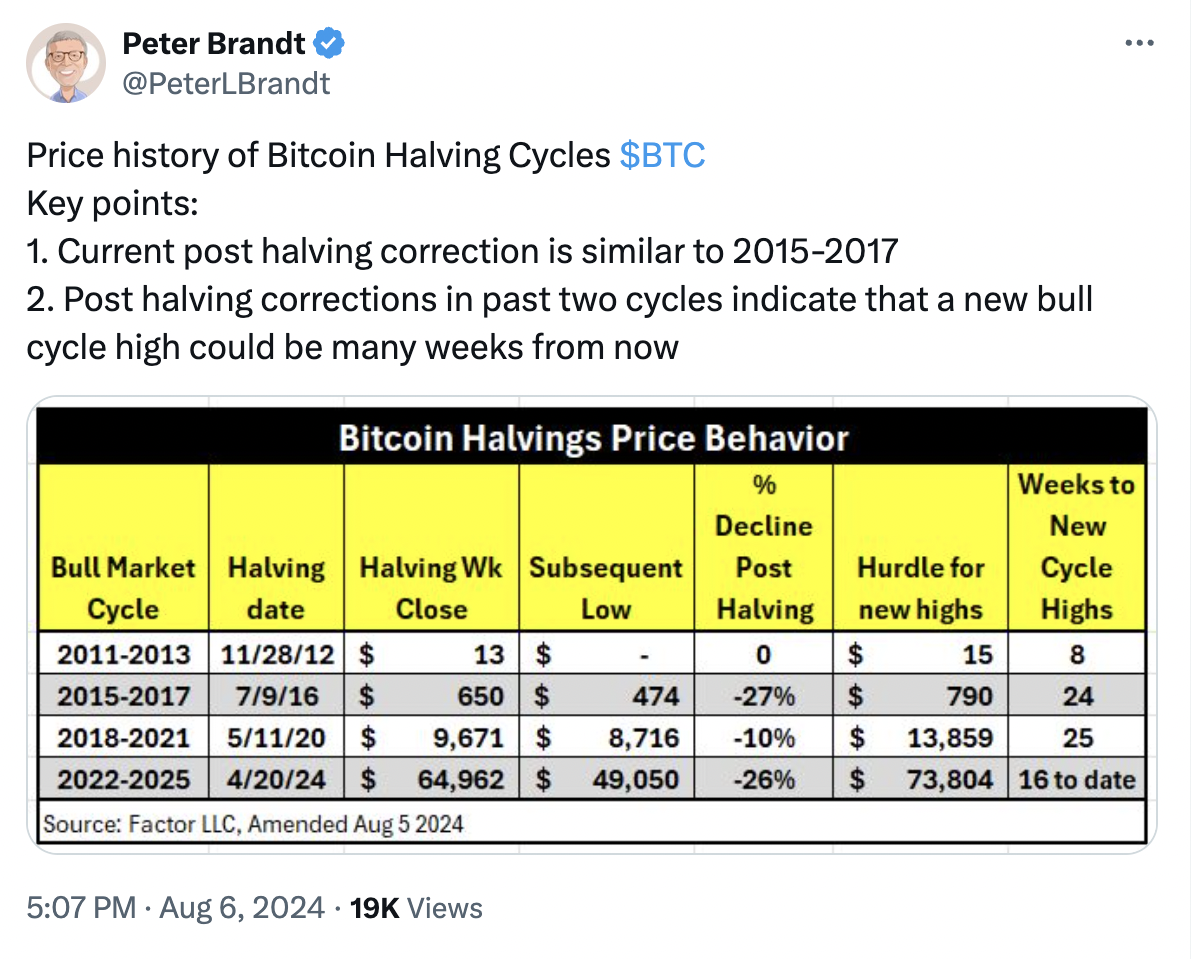Viewport: 1191px width, 959px height.
Task: Click the Subsequent Low column header
Action: coord(605,588)
